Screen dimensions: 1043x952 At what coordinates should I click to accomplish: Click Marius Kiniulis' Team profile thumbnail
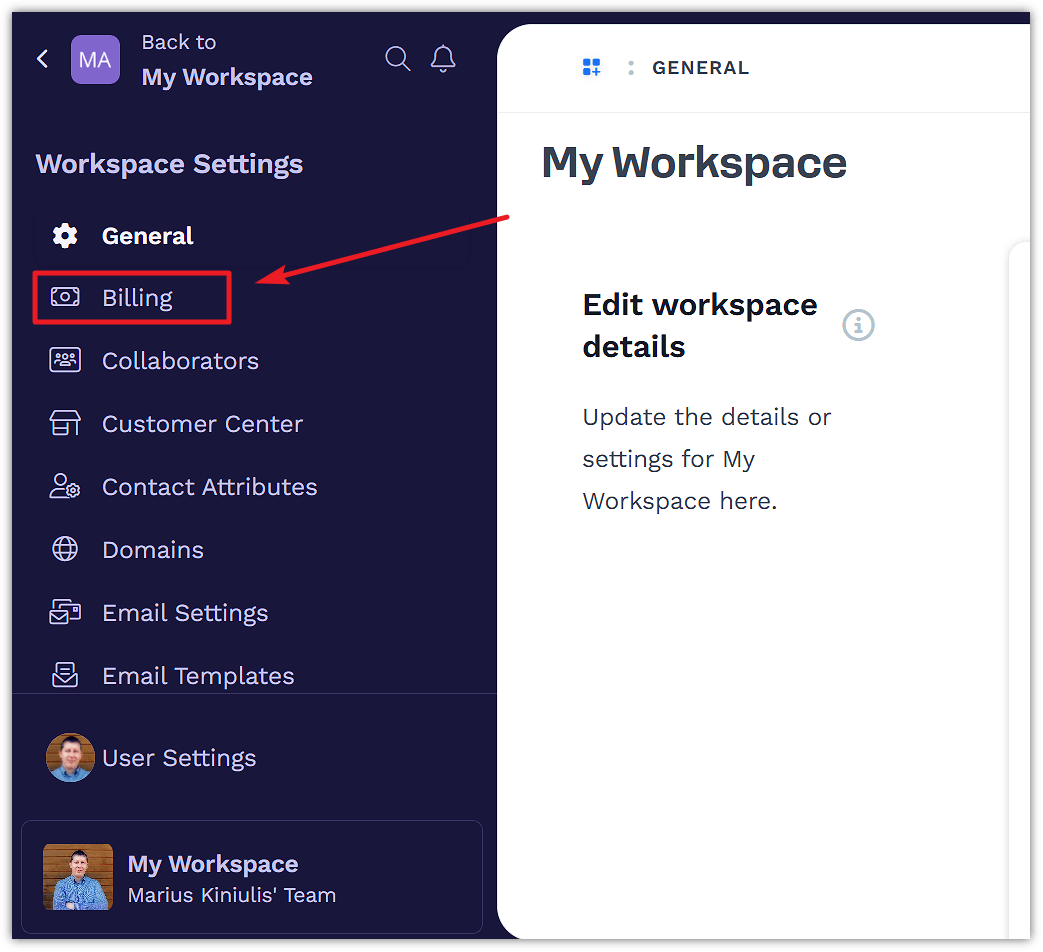pos(78,876)
